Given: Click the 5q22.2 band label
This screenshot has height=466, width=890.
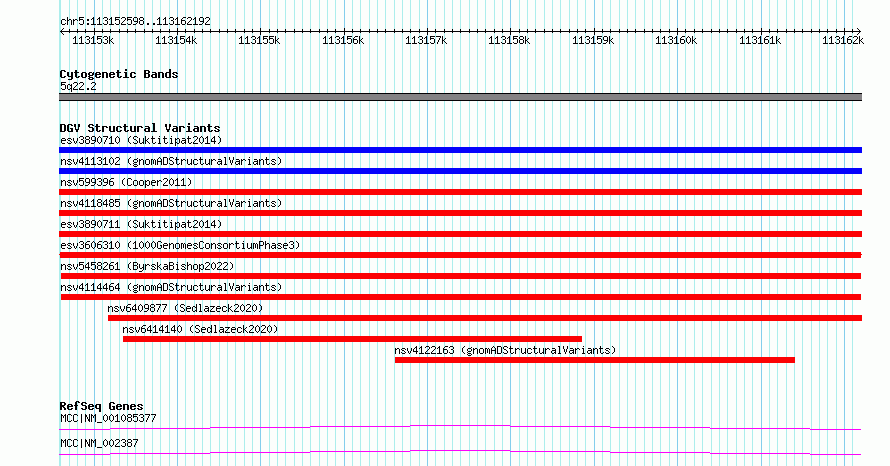Looking at the screenshot, I should coord(78,86).
